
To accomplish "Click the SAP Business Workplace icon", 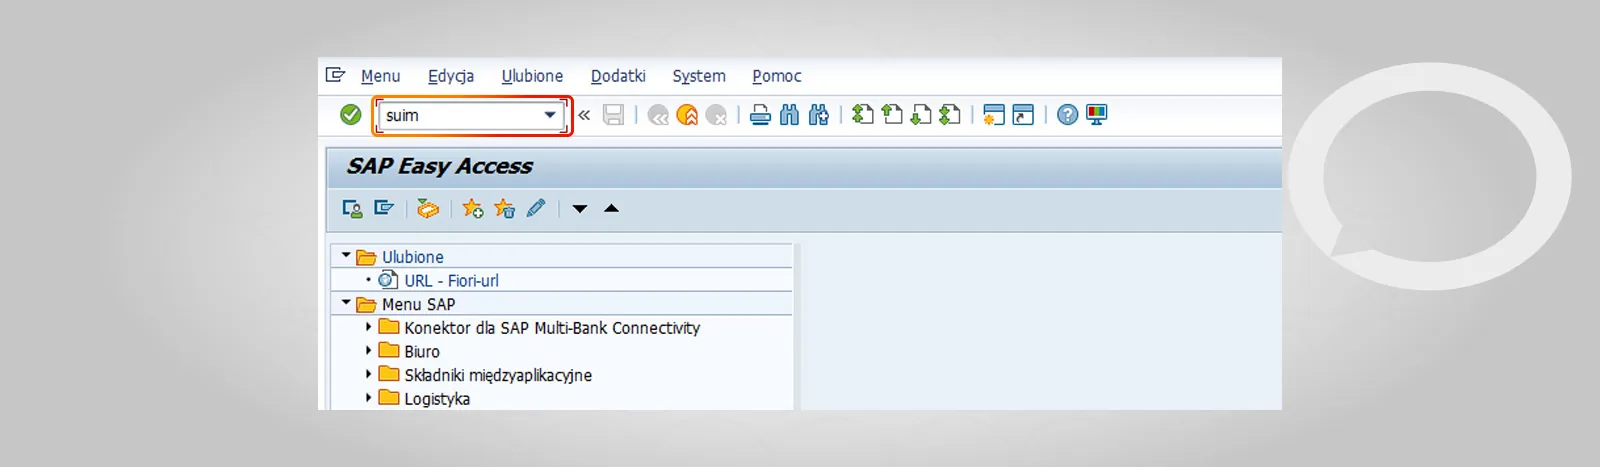I will (427, 208).
